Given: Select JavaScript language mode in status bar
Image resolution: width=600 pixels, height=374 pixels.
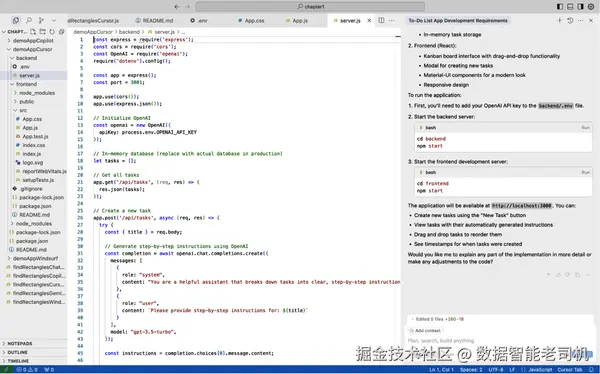Looking at the screenshot, I should tap(540, 369).
